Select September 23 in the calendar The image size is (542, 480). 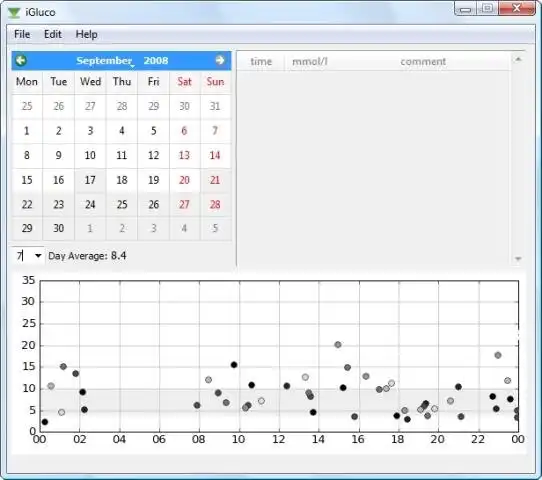pyautogui.click(x=58, y=205)
